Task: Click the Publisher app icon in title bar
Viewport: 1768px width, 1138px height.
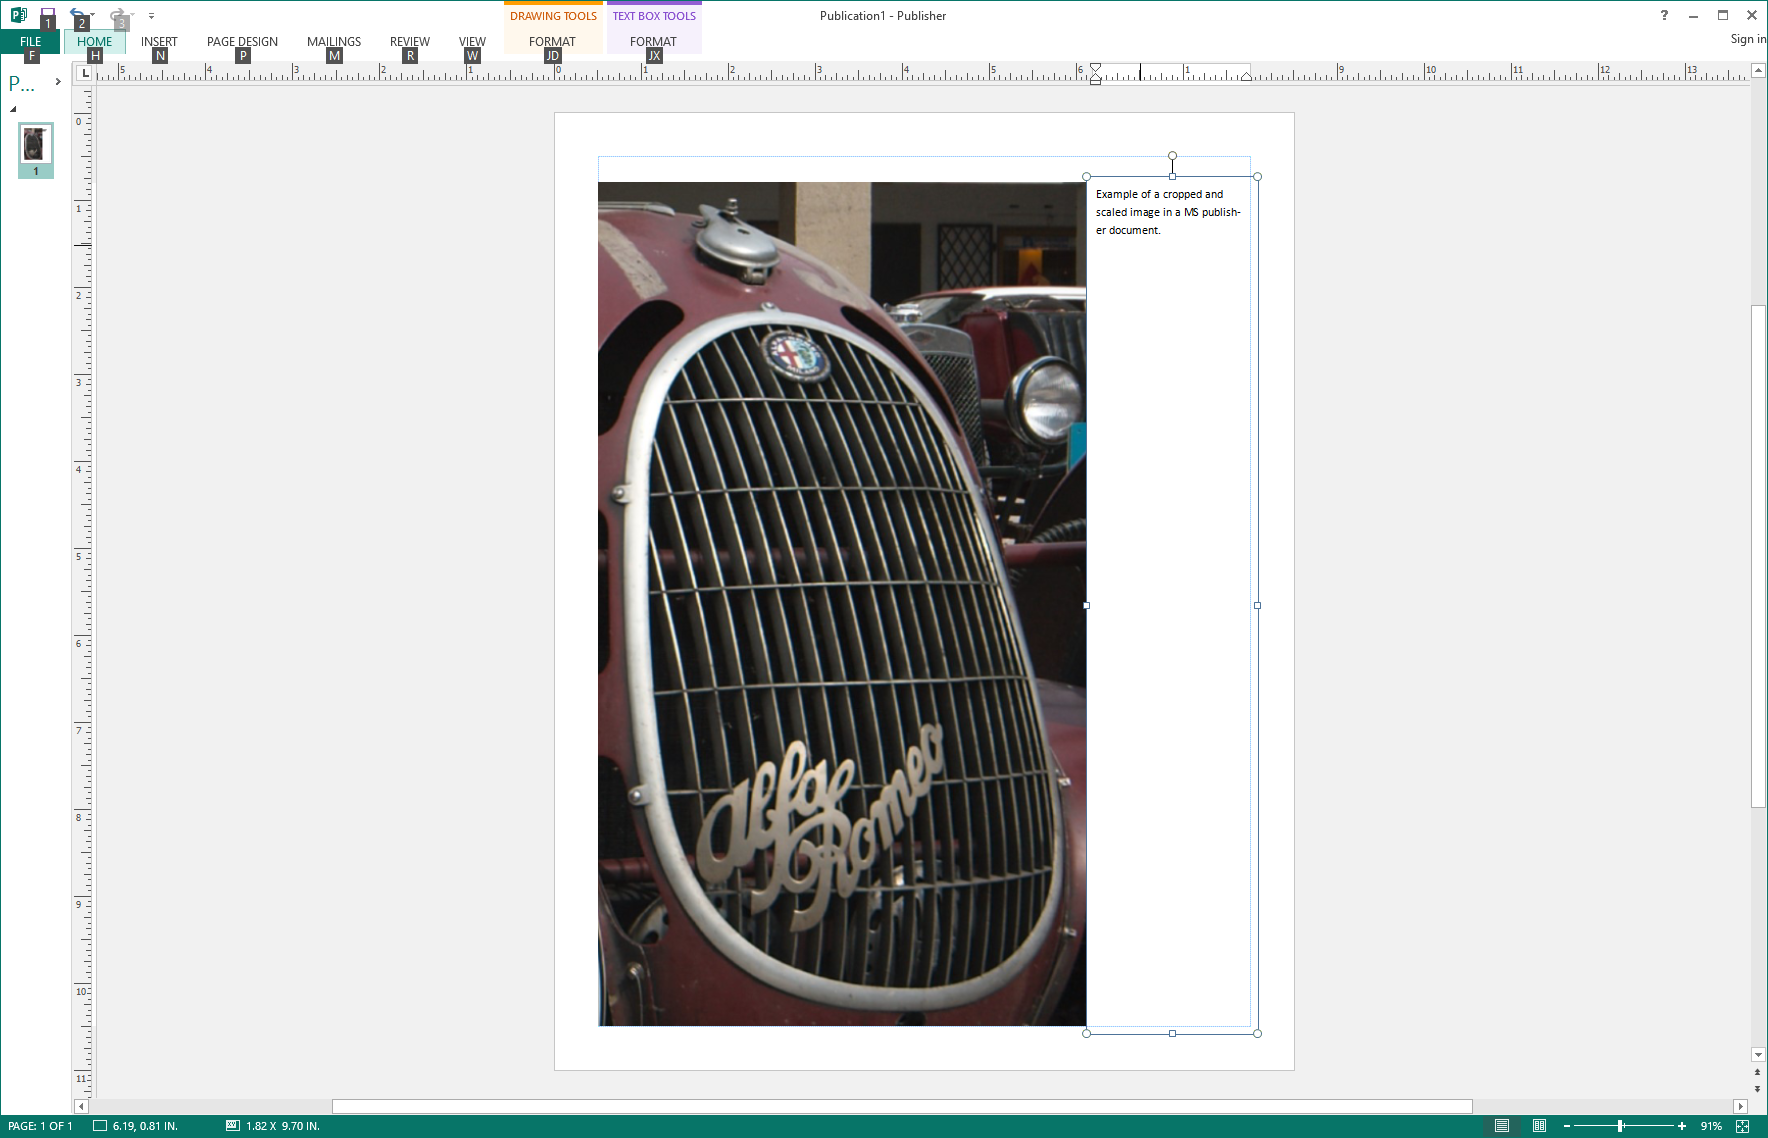Action: click(18, 15)
